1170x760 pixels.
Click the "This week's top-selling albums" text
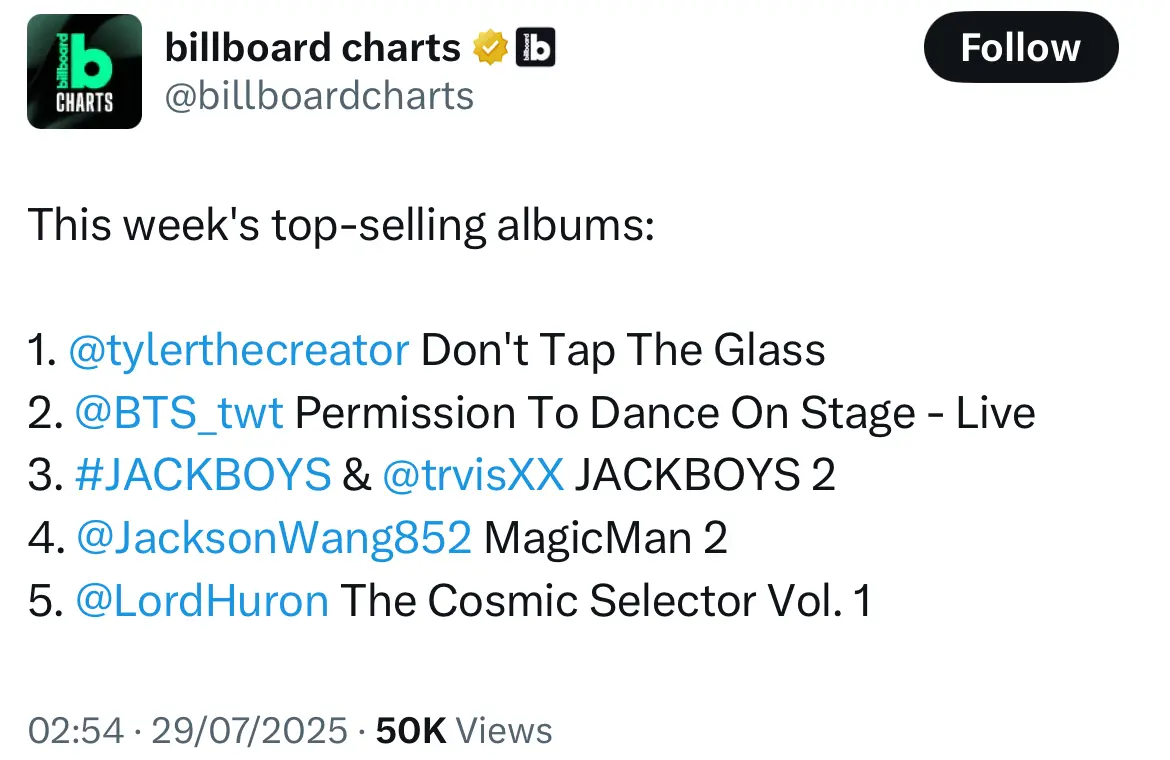pos(340,225)
